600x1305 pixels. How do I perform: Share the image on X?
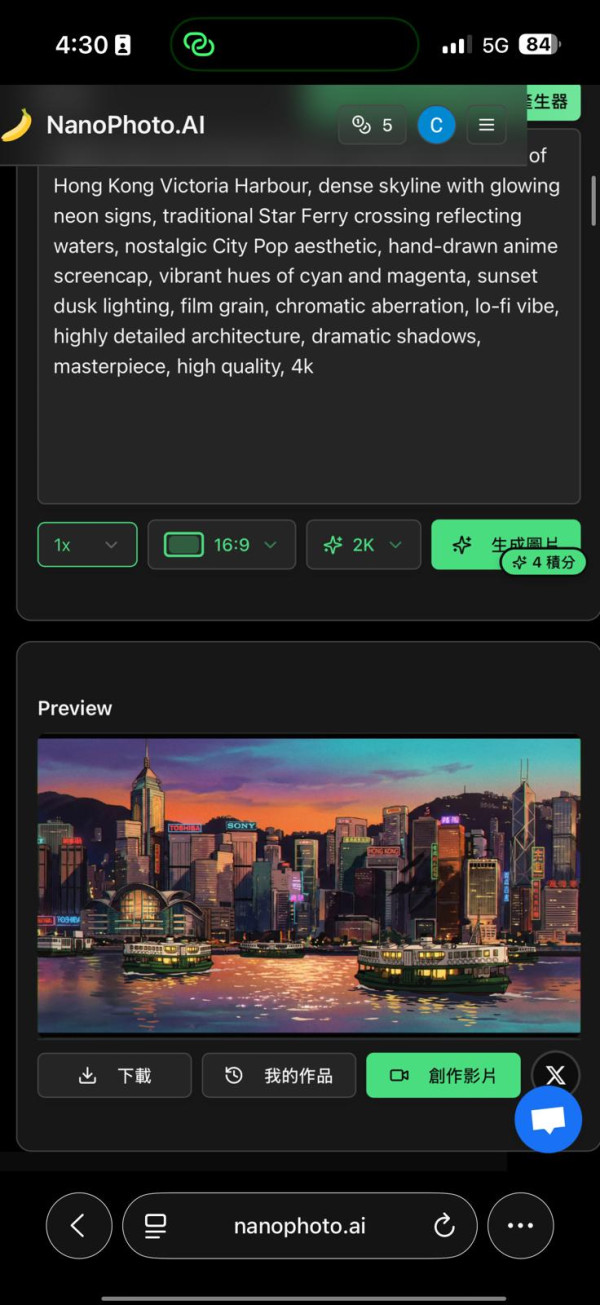click(x=555, y=1075)
